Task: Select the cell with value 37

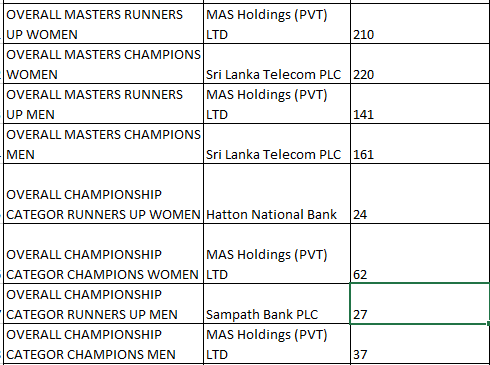Action: [x=420, y=344]
